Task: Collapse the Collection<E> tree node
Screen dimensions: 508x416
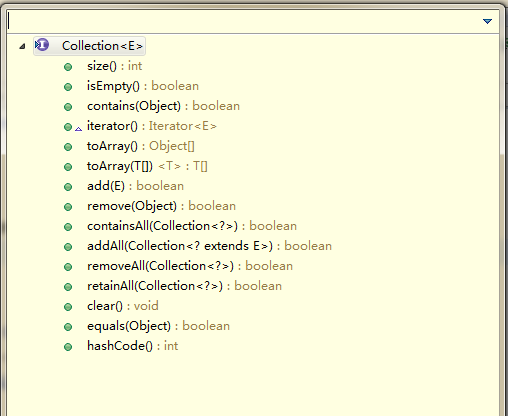Action: pos(22,46)
